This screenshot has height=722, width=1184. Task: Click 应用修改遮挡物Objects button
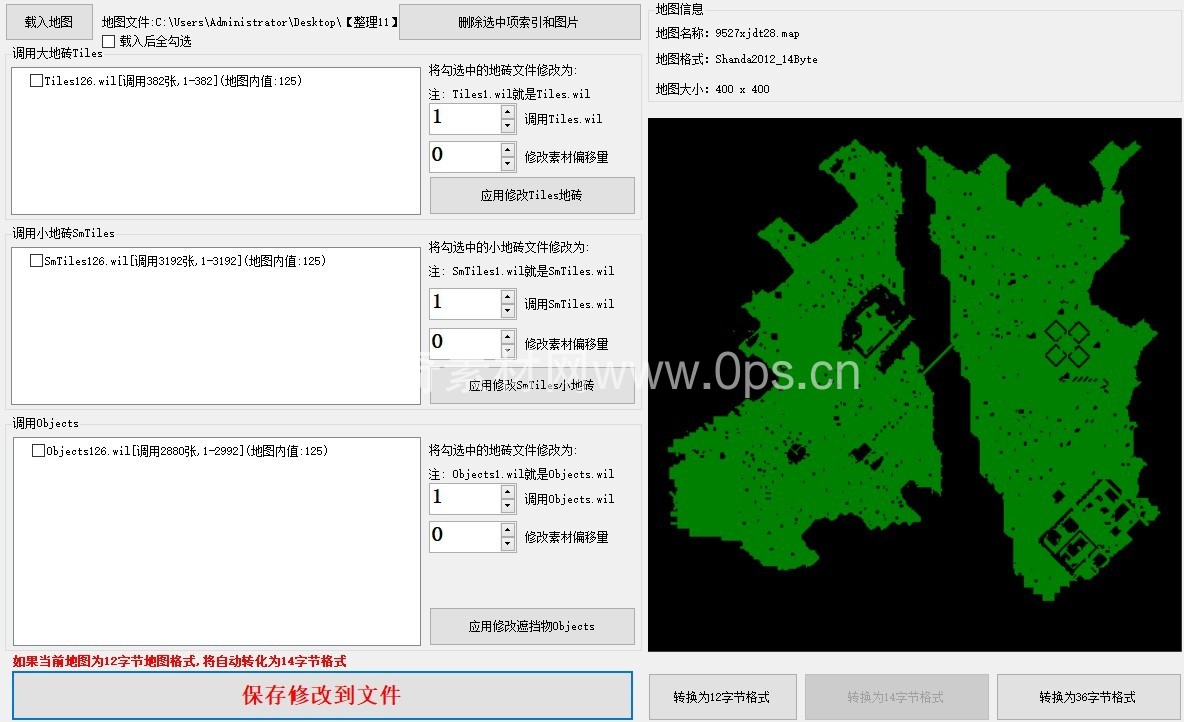[x=532, y=626]
